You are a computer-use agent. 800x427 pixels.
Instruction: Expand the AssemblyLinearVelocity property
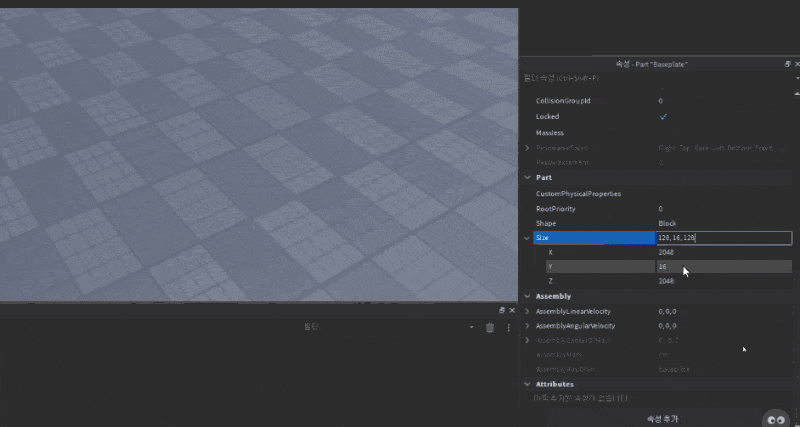click(527, 312)
